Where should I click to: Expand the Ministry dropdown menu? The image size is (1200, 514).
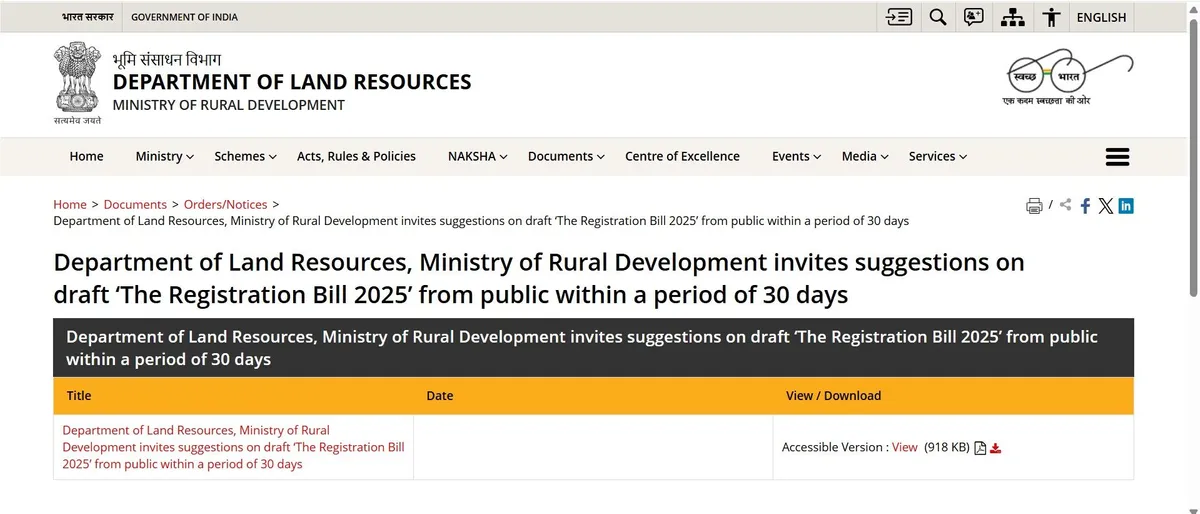(164, 157)
